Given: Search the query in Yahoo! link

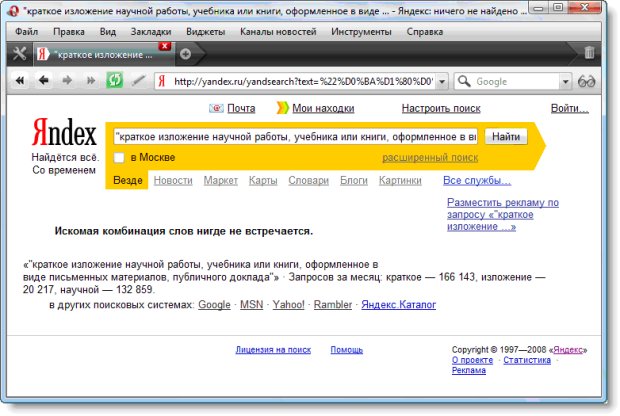Looking at the screenshot, I should click(x=289, y=304).
